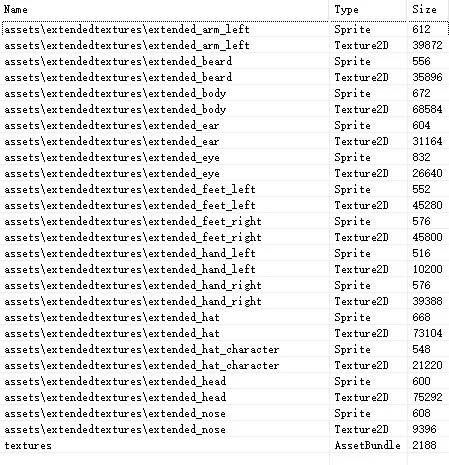Select extended_feet_right Texture2D row
Screen dimensions: 449x465
224,237
